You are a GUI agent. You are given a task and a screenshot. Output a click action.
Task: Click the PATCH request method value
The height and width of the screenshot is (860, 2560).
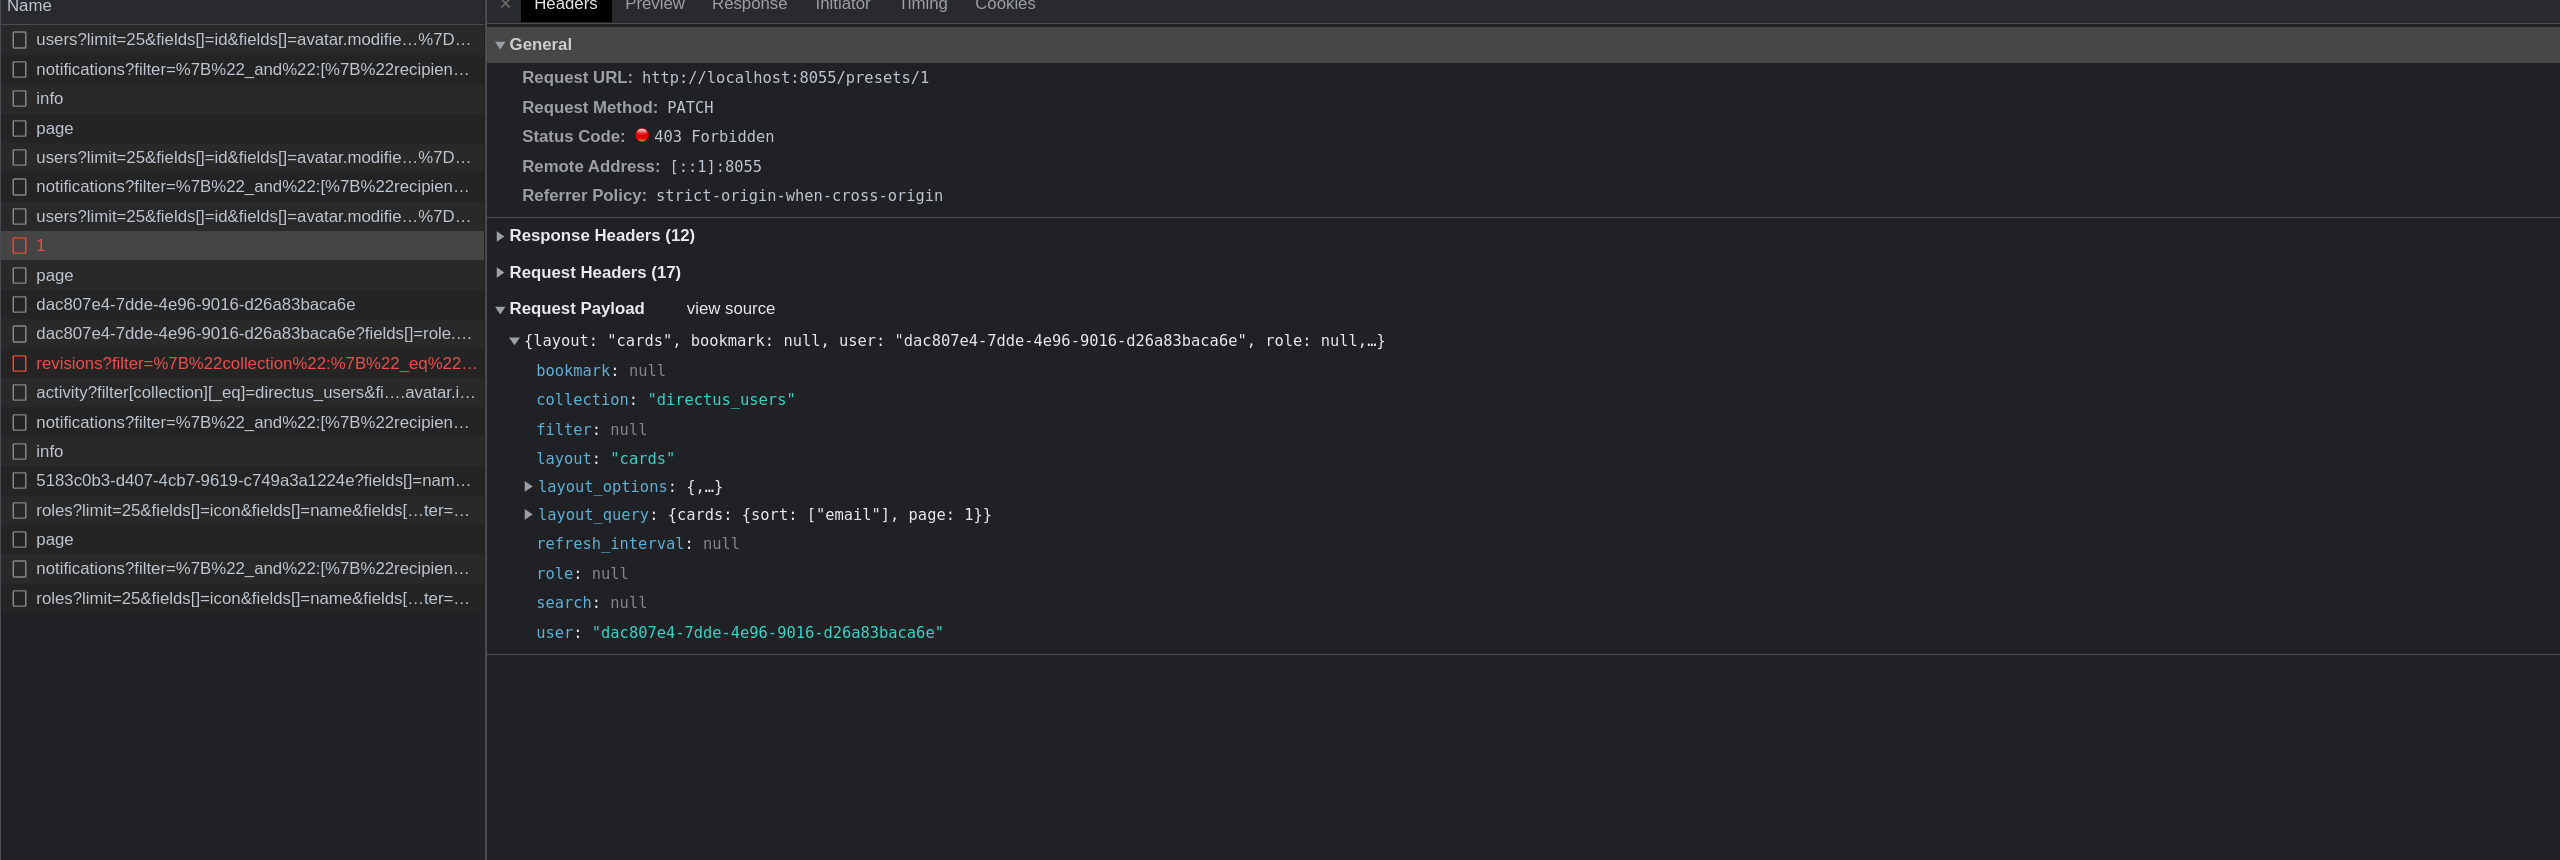(x=690, y=108)
